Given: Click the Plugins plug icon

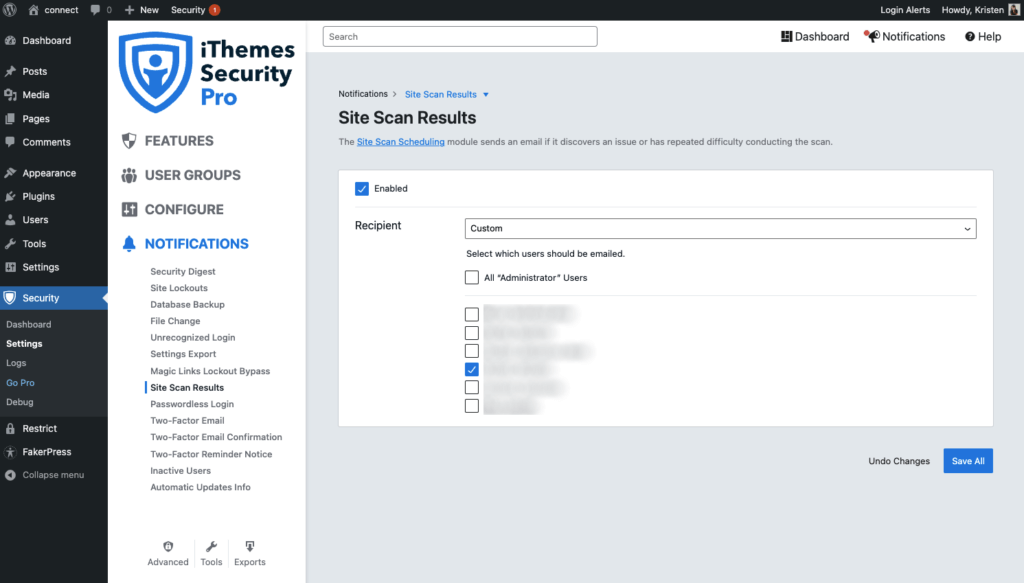Looking at the screenshot, I should [10, 197].
